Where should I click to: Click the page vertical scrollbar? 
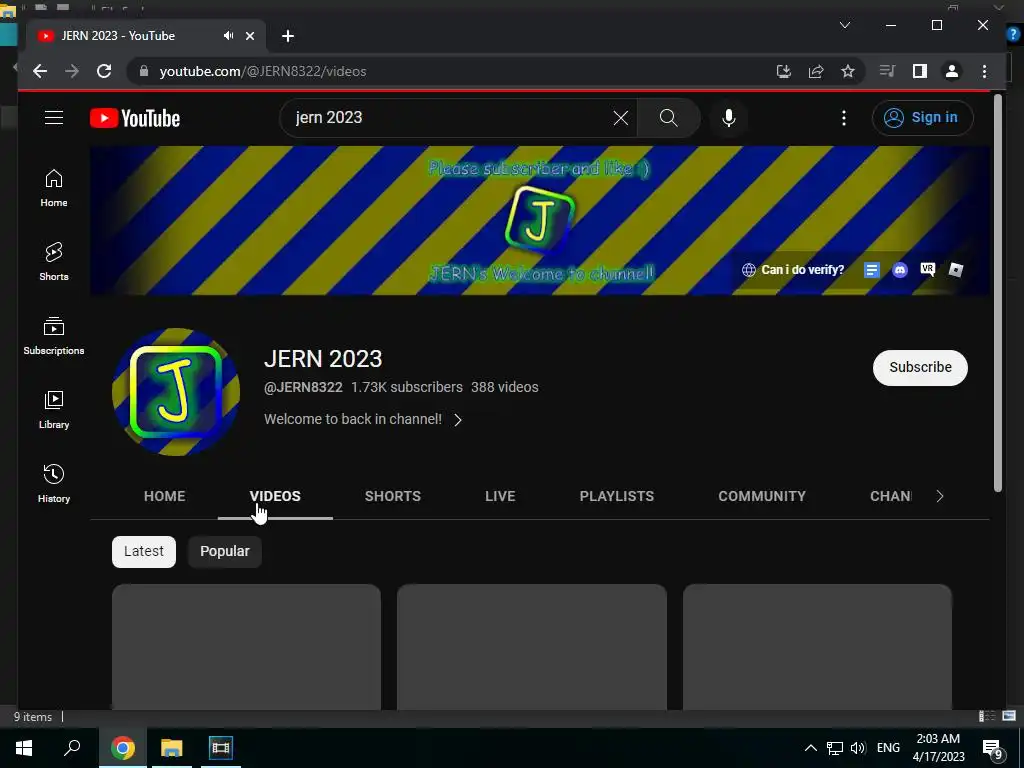pos(997,293)
